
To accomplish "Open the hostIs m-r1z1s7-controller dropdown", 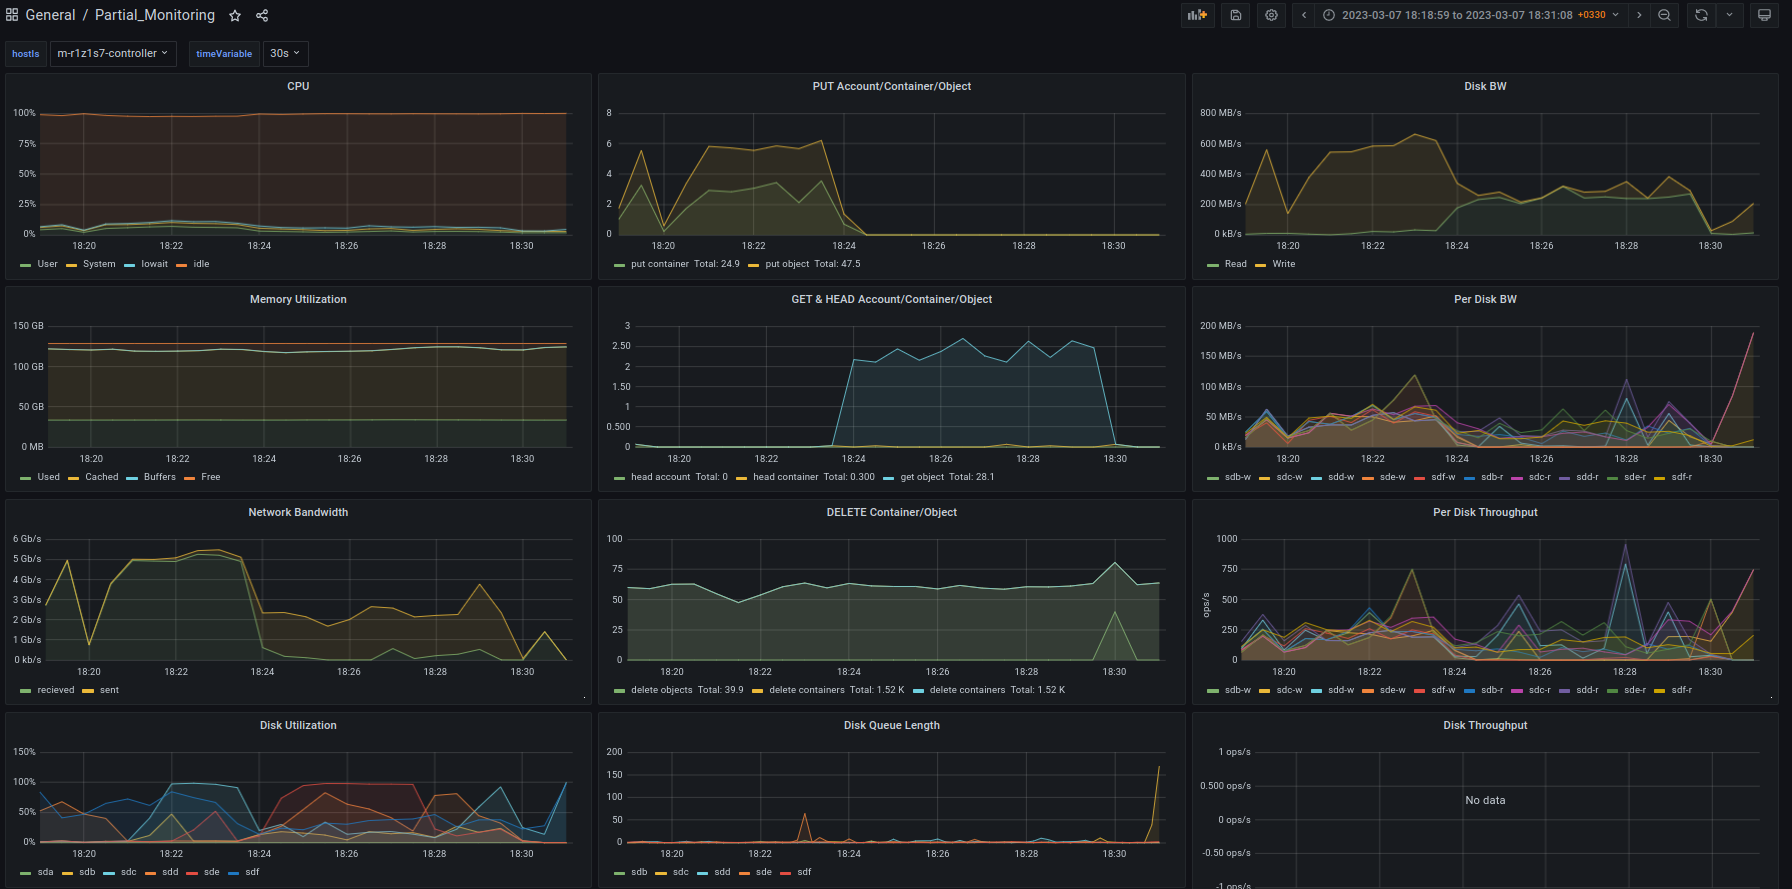I will point(113,54).
